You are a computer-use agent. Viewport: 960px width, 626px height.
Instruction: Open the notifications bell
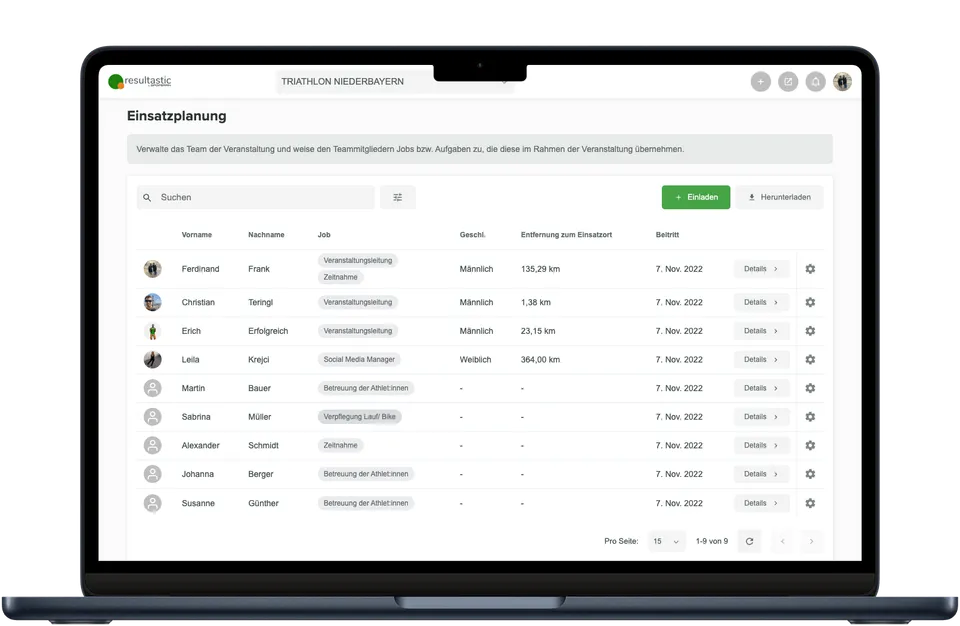click(x=816, y=81)
